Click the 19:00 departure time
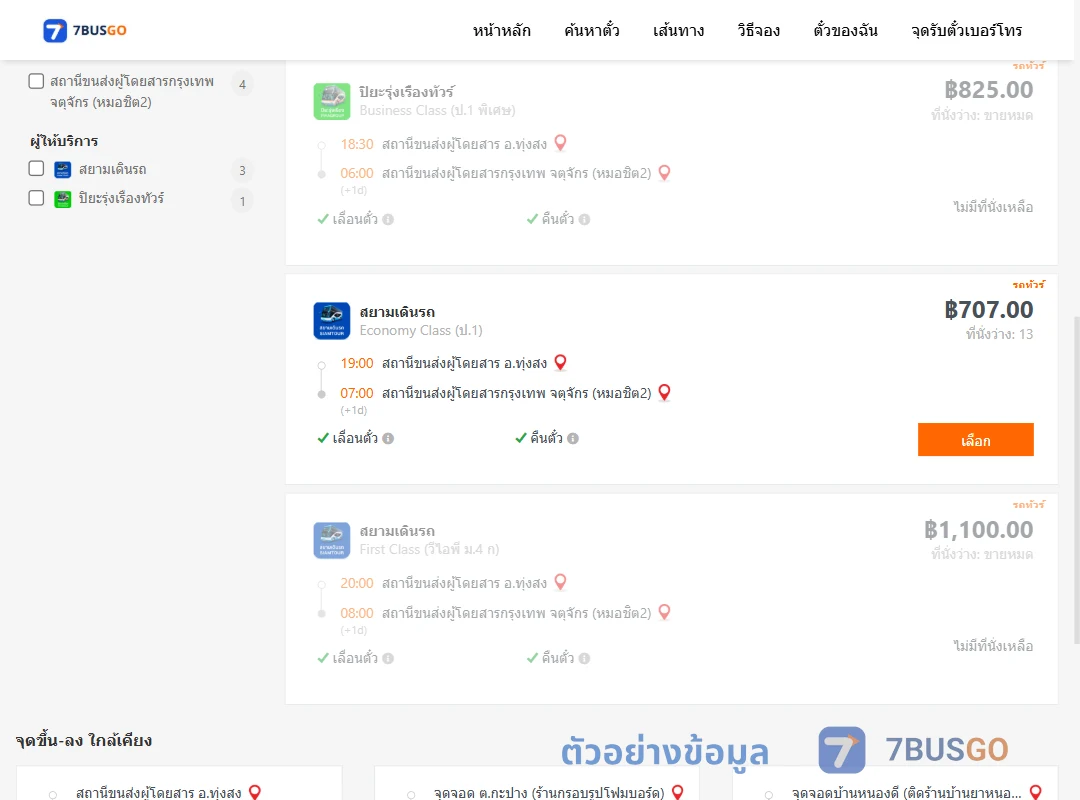 (x=357, y=363)
